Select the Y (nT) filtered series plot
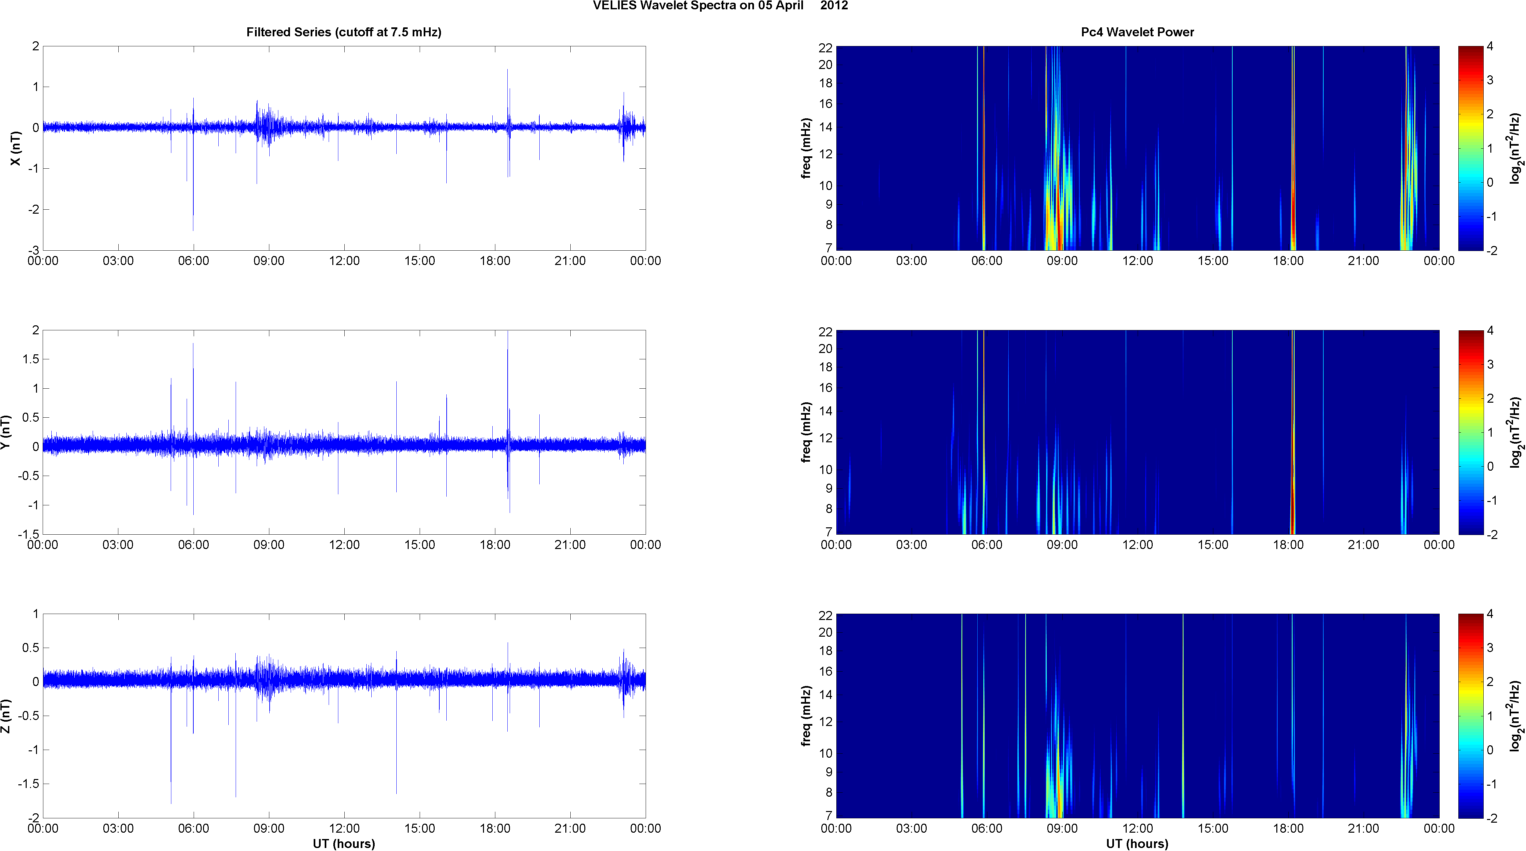 click(344, 432)
